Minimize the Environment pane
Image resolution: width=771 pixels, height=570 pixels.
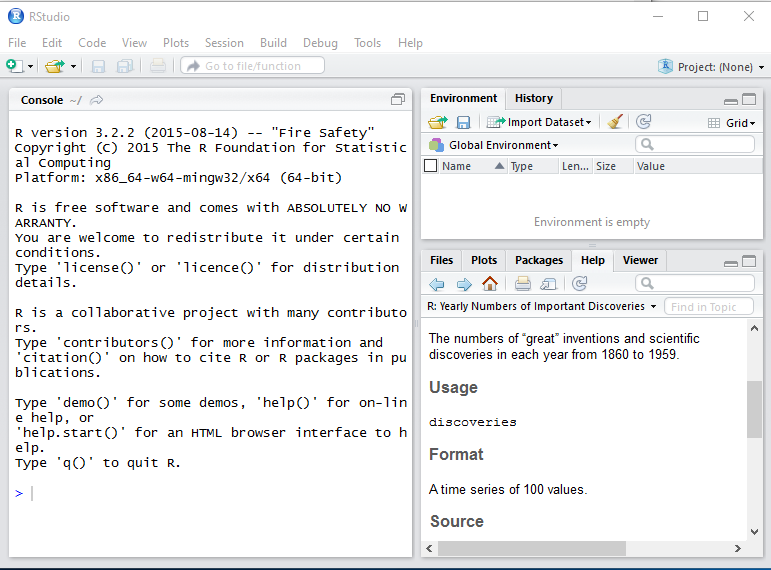click(731, 101)
